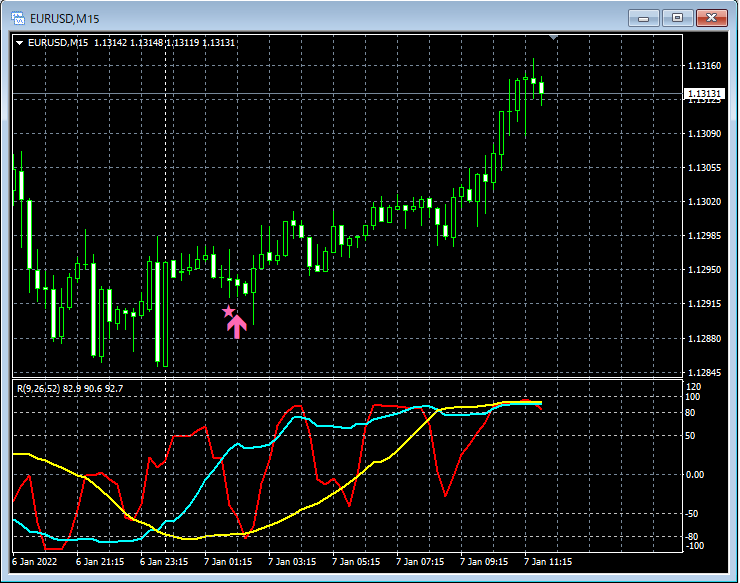Image resolution: width=740 pixels, height=583 pixels.
Task: Expand the EURUSD,M15 chart header dropdown triangle
Action: 20,43
